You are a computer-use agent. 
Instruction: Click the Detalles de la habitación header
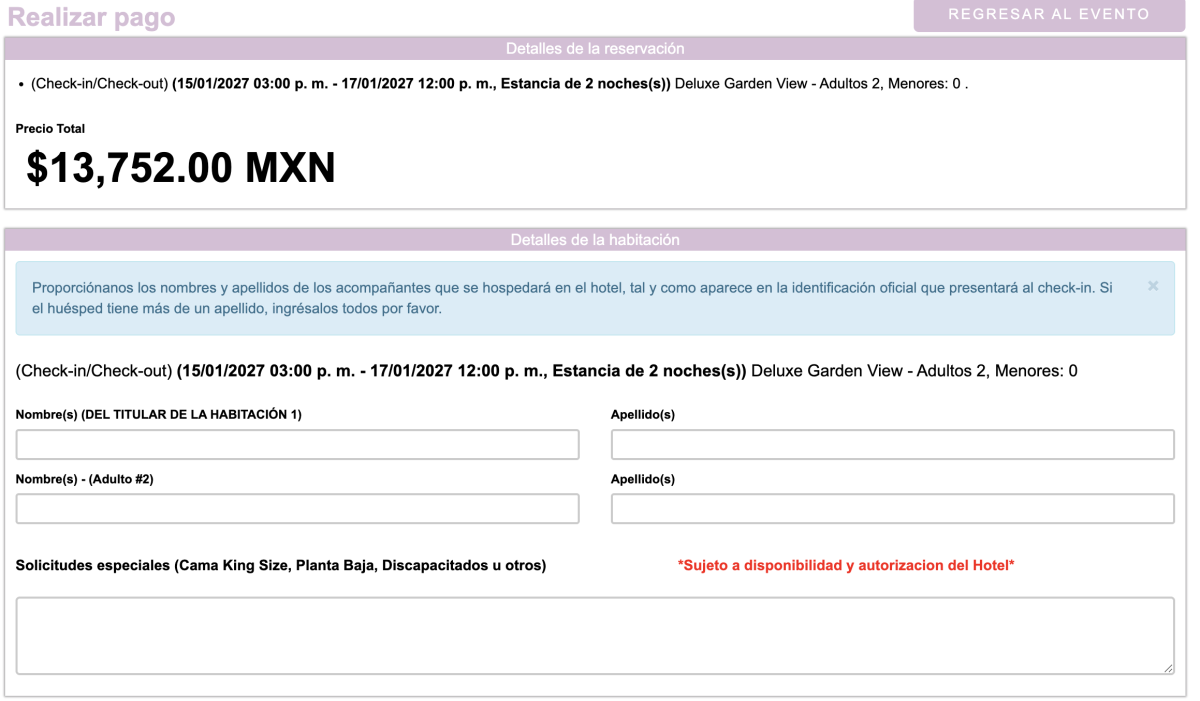(595, 240)
